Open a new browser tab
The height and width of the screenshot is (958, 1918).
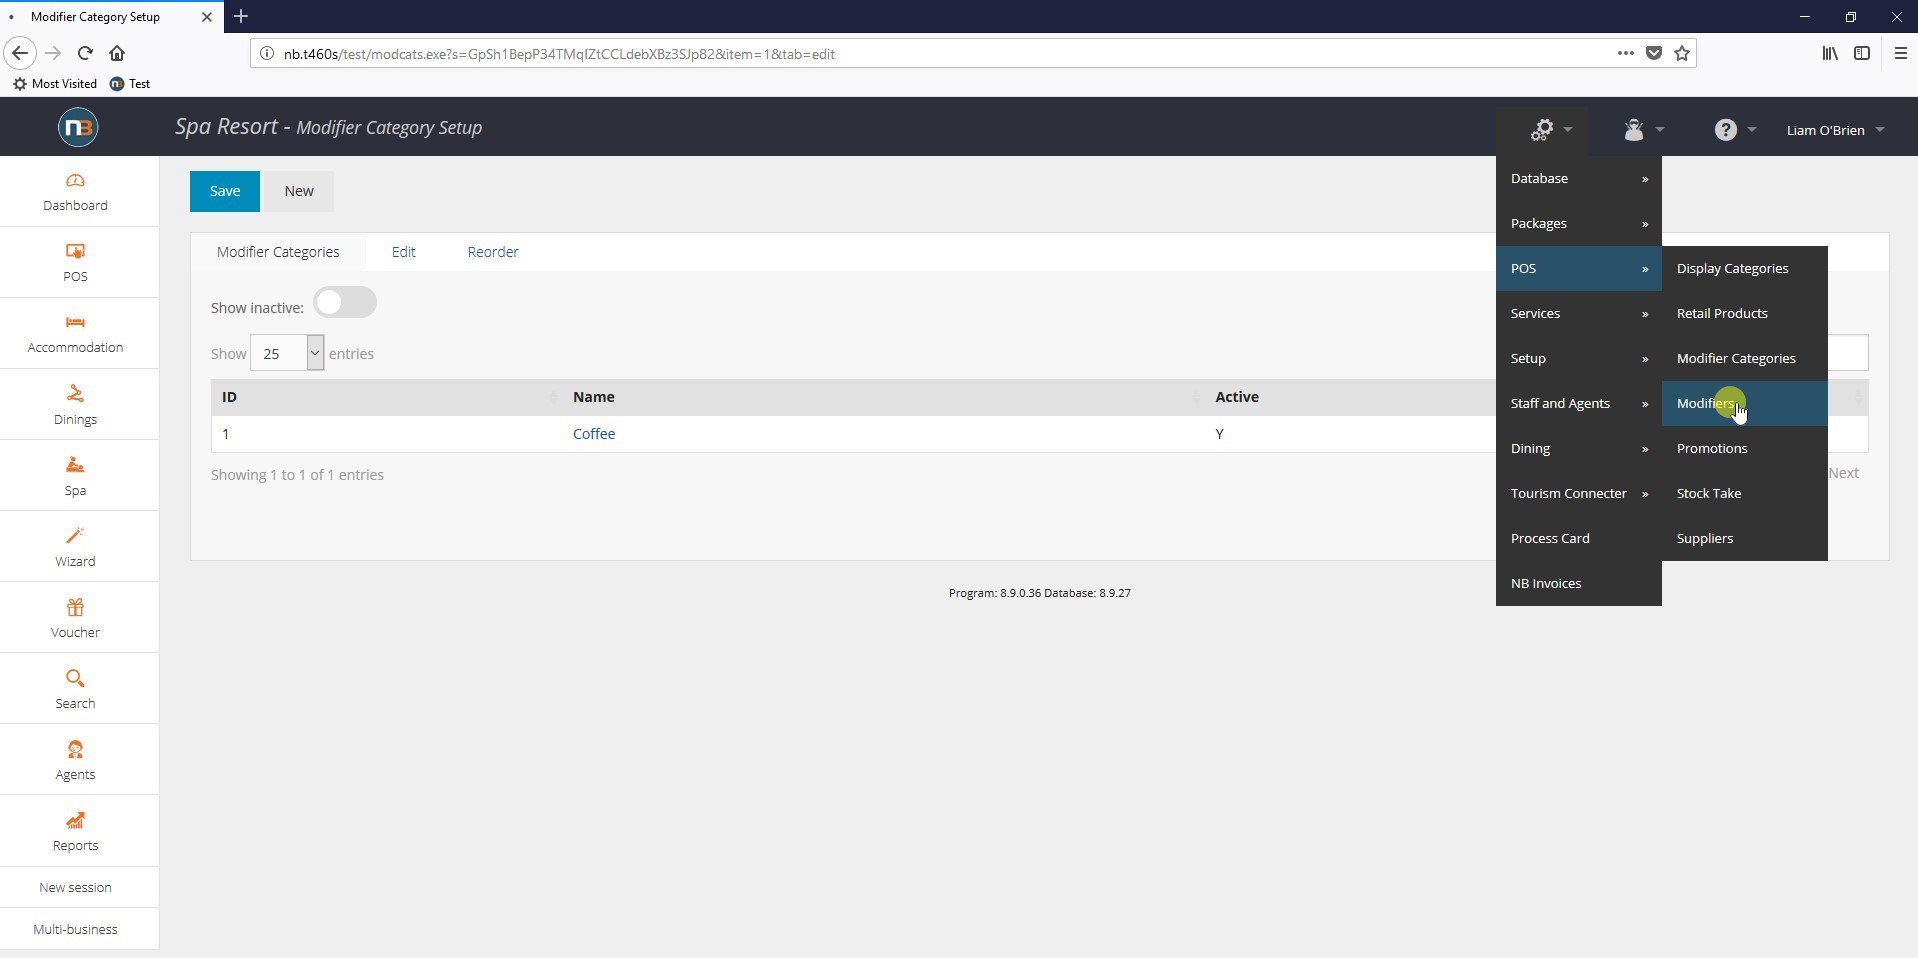[x=241, y=16]
